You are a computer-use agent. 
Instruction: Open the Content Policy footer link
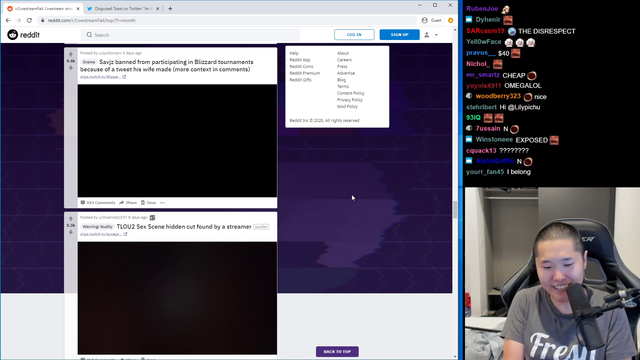[x=351, y=93]
